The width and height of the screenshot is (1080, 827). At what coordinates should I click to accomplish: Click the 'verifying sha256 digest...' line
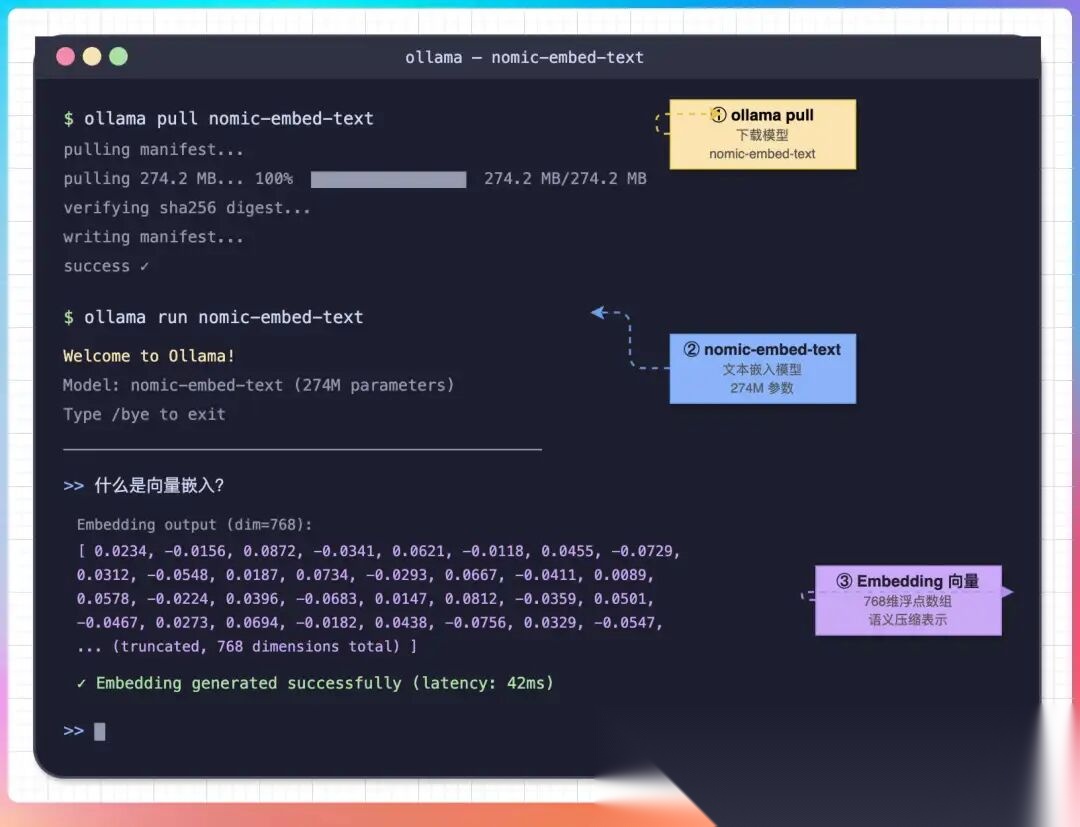click(187, 208)
